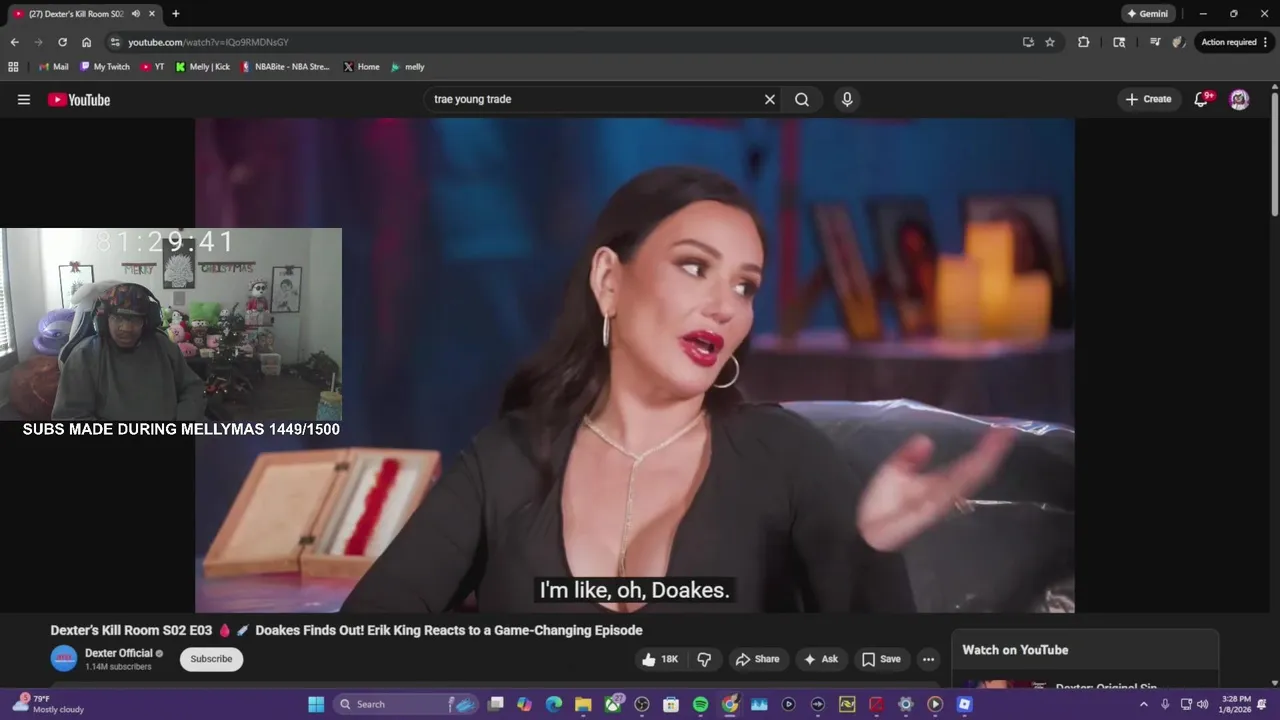Select the youtube.com URL in address bar
Screen dimensions: 1280x720
208,42
